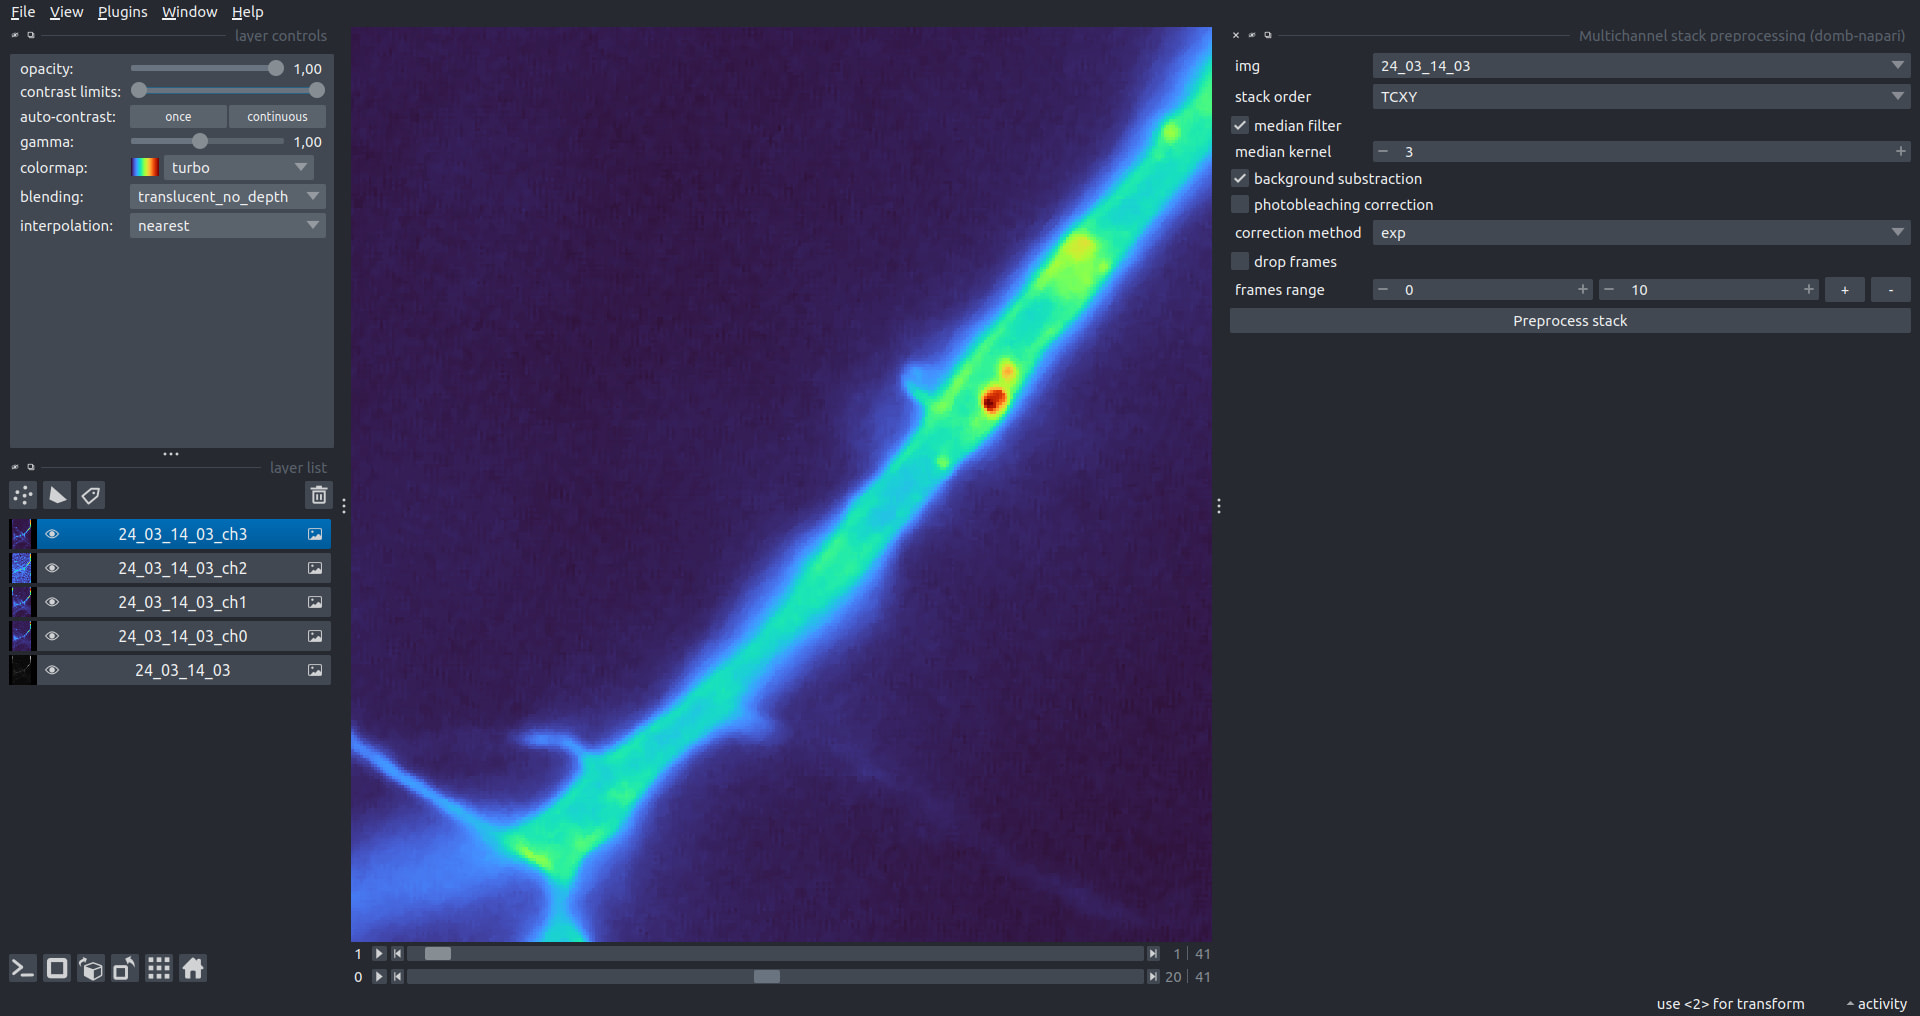The width and height of the screenshot is (1920, 1016).
Task: Reset view with home icon
Action: tap(193, 968)
